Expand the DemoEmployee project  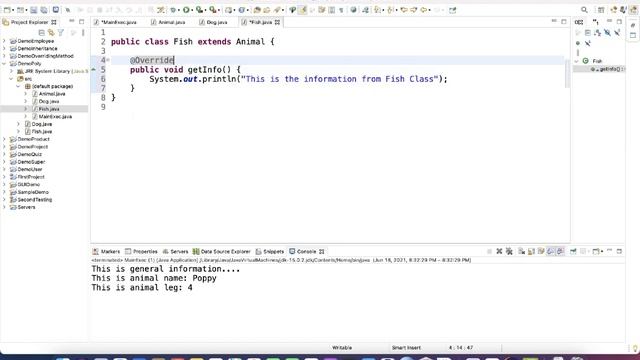(x=4, y=41)
